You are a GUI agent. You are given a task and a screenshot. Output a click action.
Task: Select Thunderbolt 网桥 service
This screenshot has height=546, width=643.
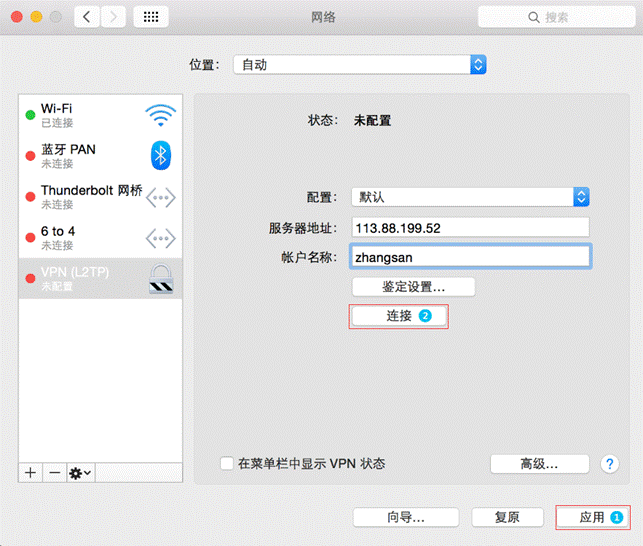(100, 196)
